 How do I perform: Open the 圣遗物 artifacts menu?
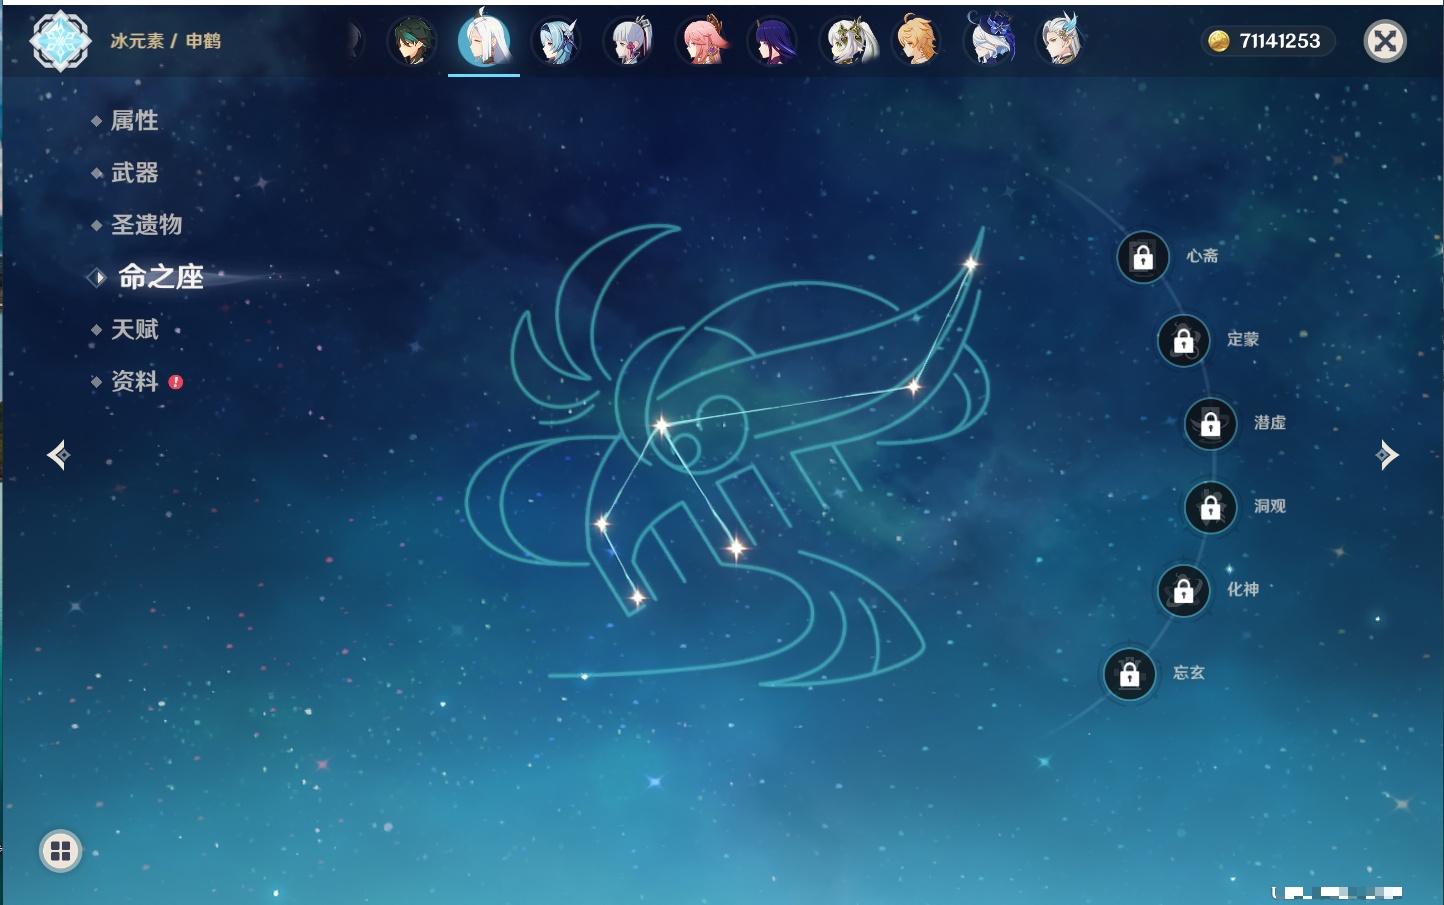coord(146,225)
